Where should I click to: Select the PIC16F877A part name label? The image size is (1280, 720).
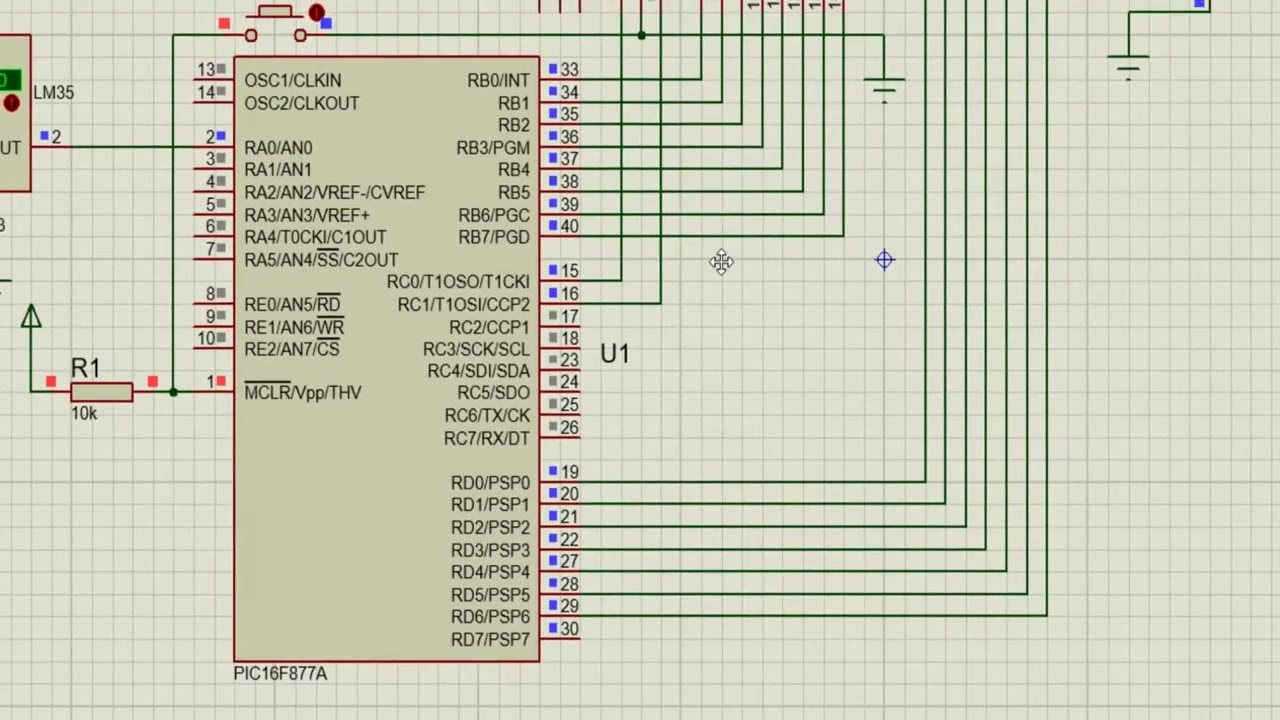280,674
